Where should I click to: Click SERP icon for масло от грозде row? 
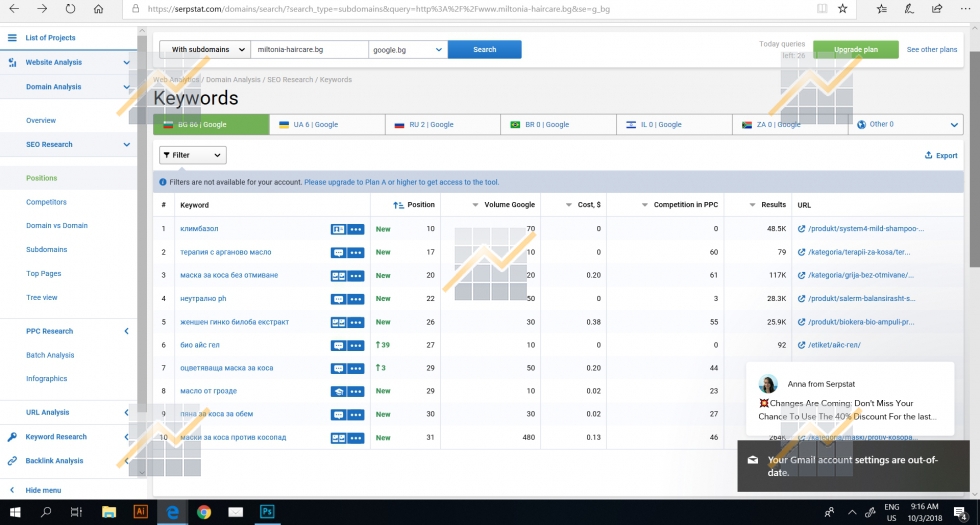(x=338, y=391)
